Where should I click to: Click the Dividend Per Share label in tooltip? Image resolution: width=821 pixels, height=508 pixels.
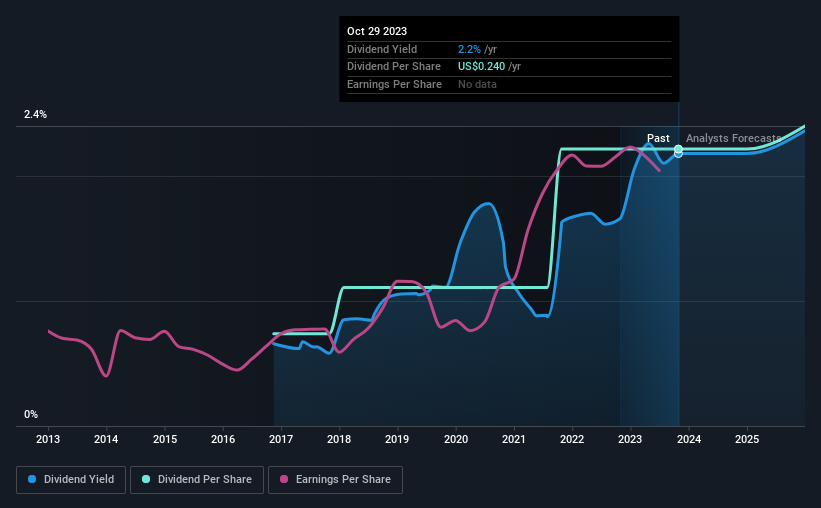pos(394,67)
